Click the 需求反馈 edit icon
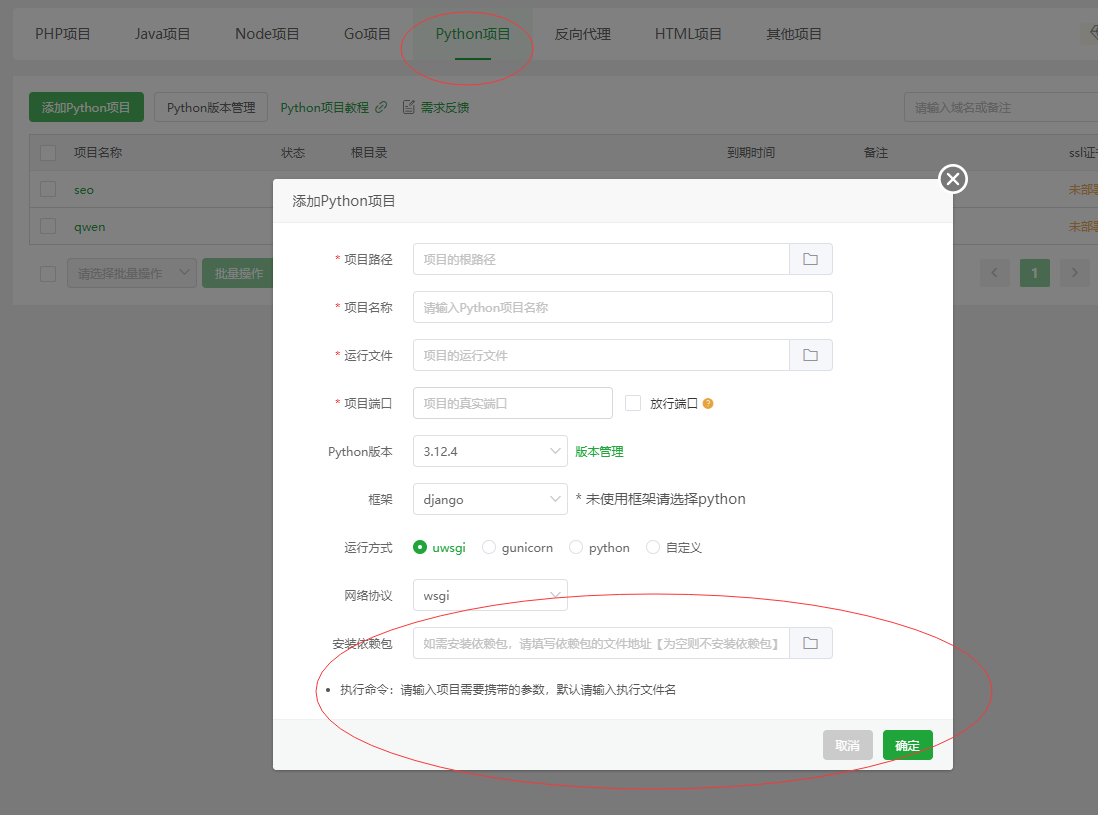This screenshot has width=1098, height=815. tap(409, 107)
